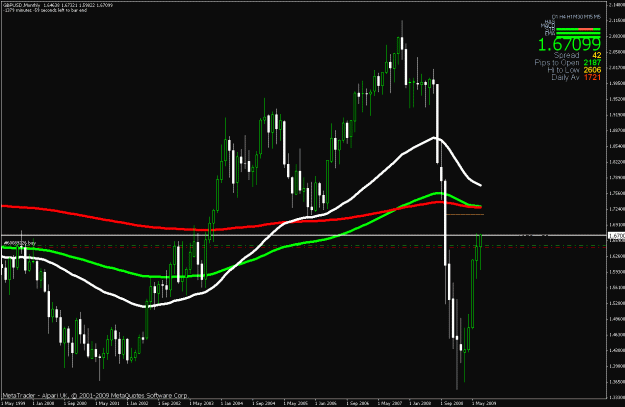Viewport: 625px width, 407px height.
Task: Click the D1 H4 H1 M30 M15 M5 timeframe header
Action: [576, 17]
